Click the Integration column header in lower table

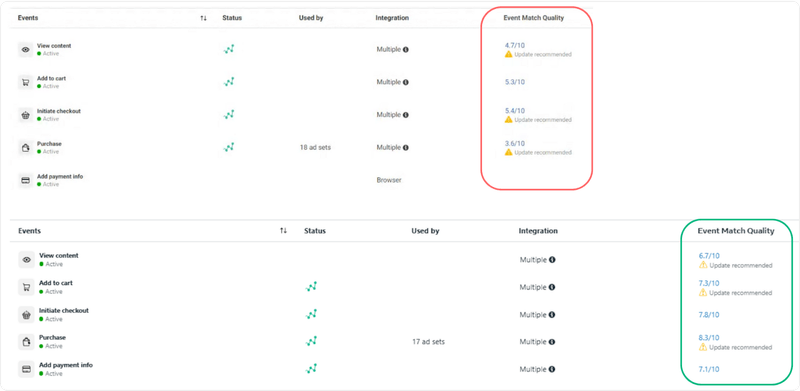point(538,231)
